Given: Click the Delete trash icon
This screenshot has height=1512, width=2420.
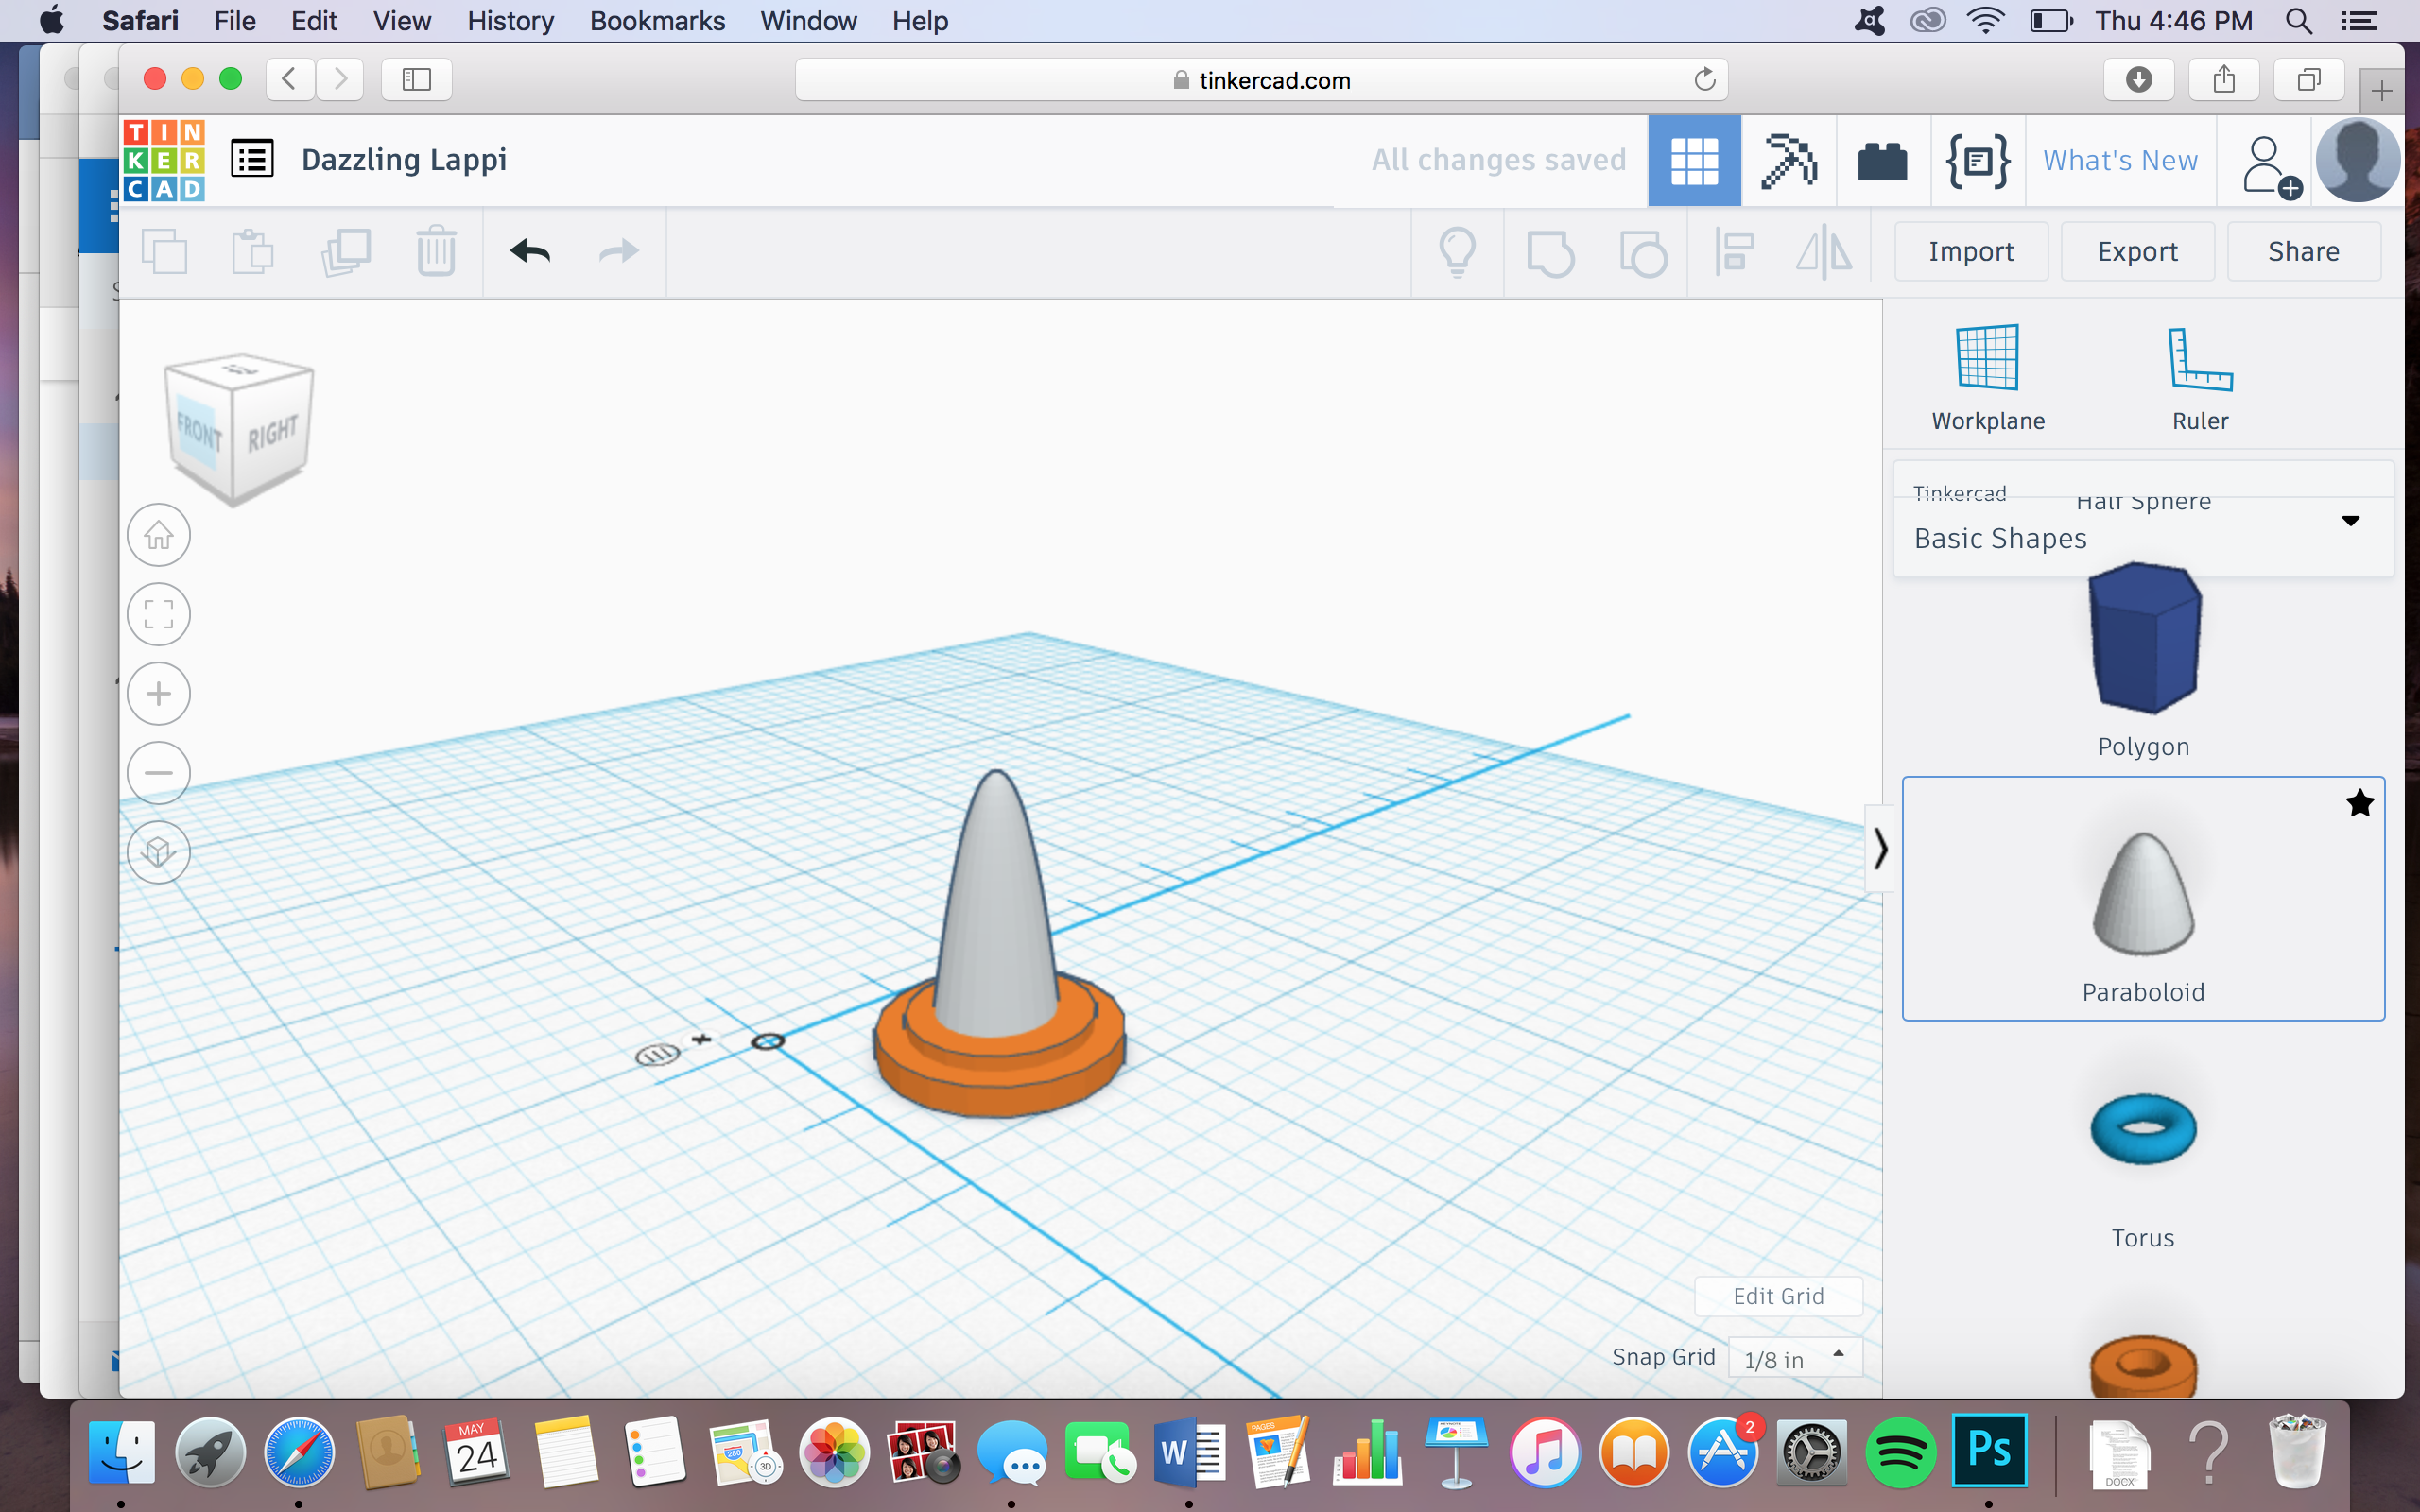Looking at the screenshot, I should 436,251.
